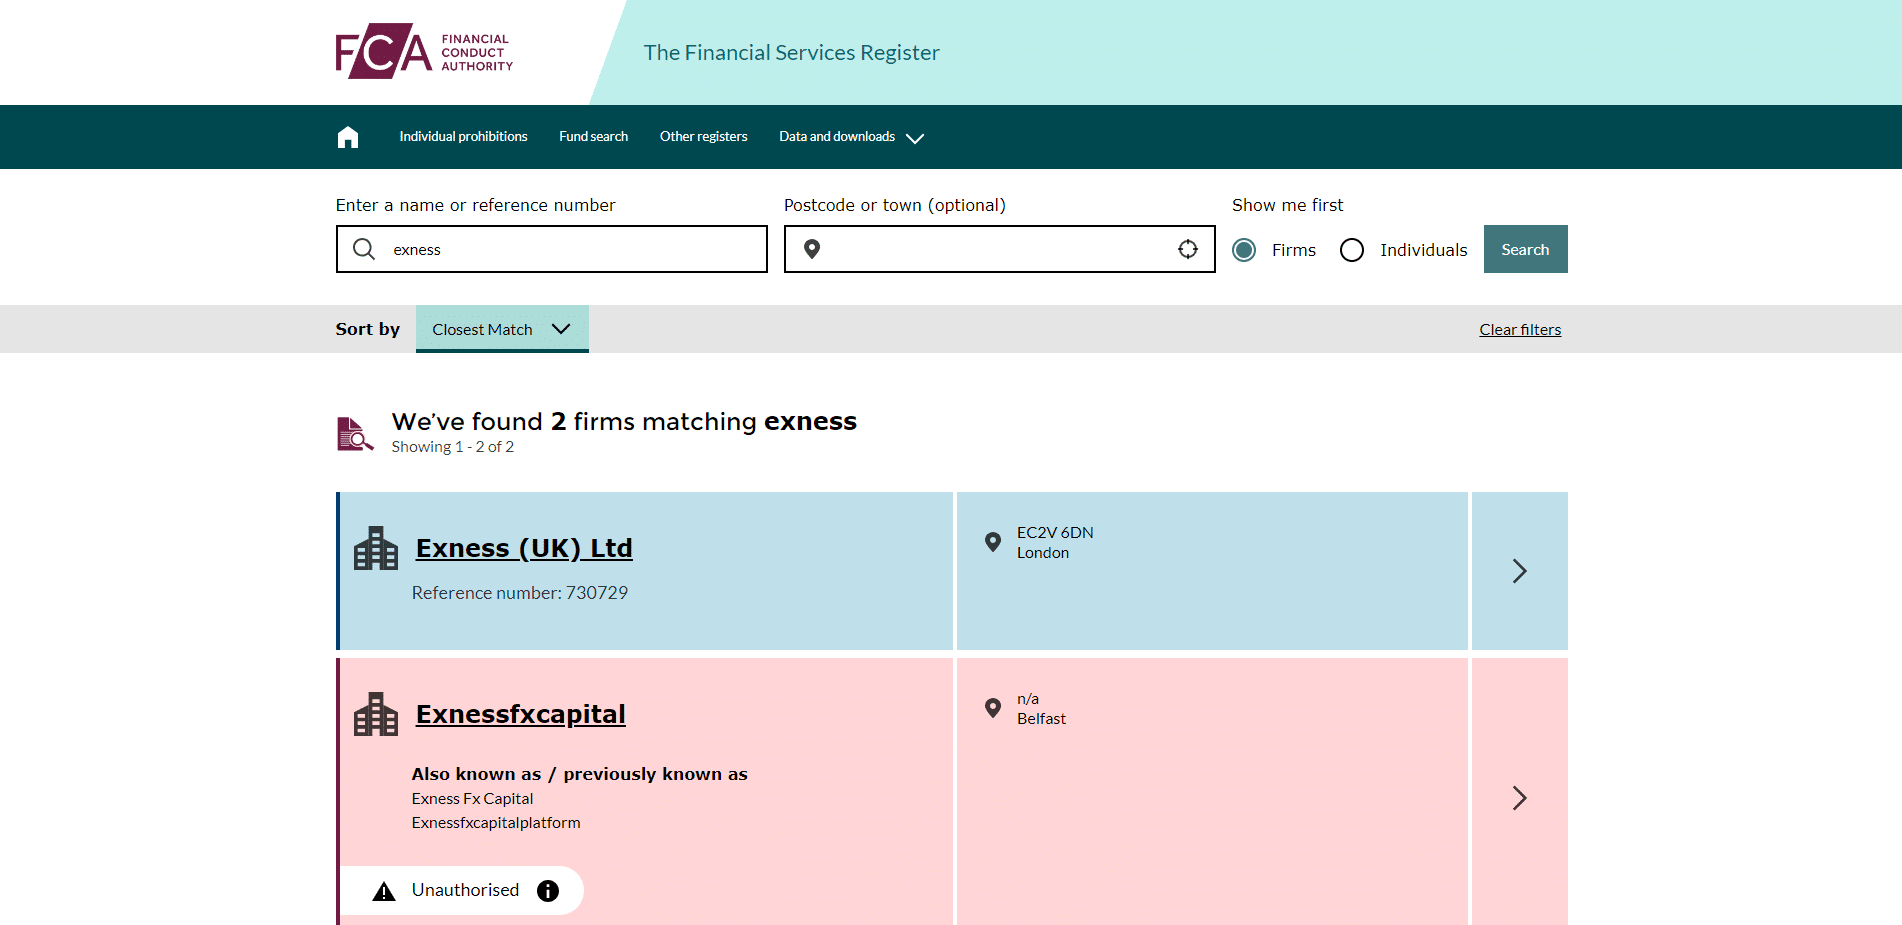
Task: Expand the Data and downloads menu
Action: tap(851, 137)
